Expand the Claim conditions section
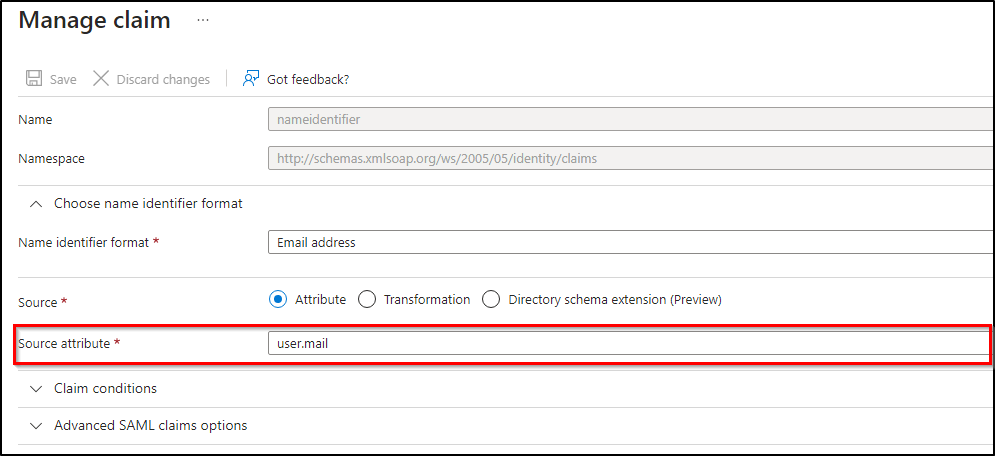The height and width of the screenshot is (456, 995). click(x=105, y=388)
